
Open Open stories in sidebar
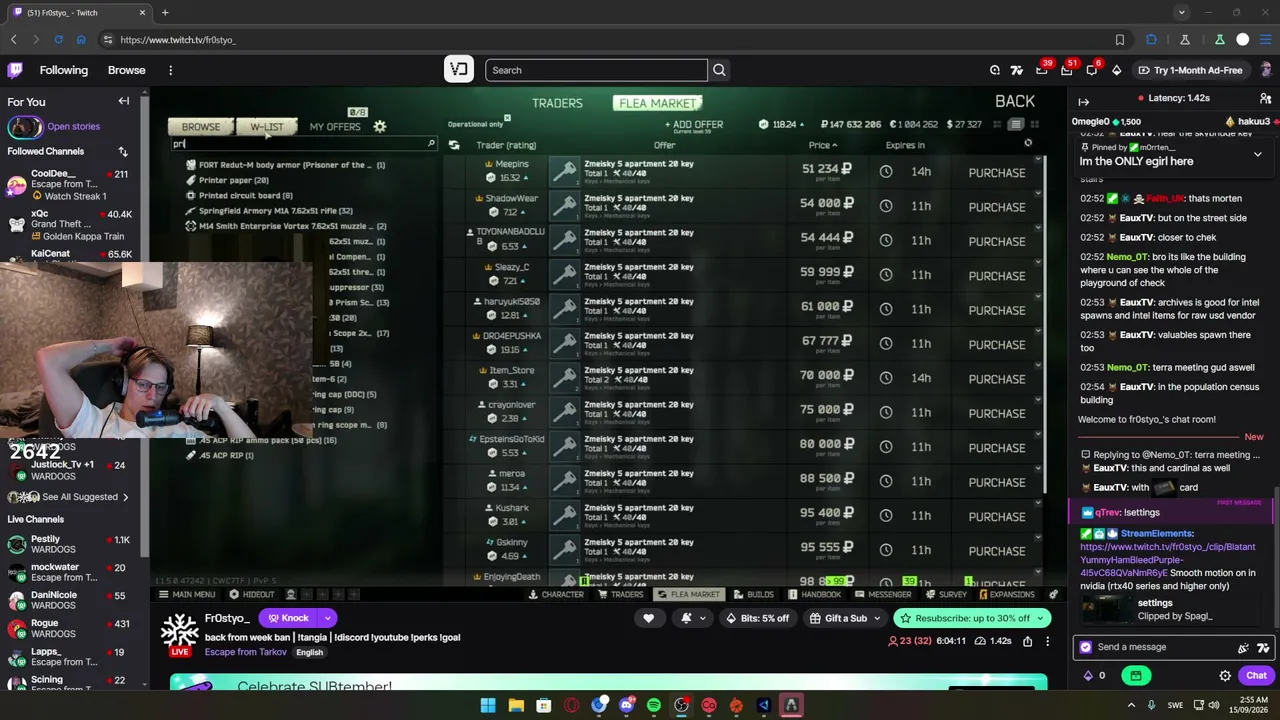(x=73, y=127)
